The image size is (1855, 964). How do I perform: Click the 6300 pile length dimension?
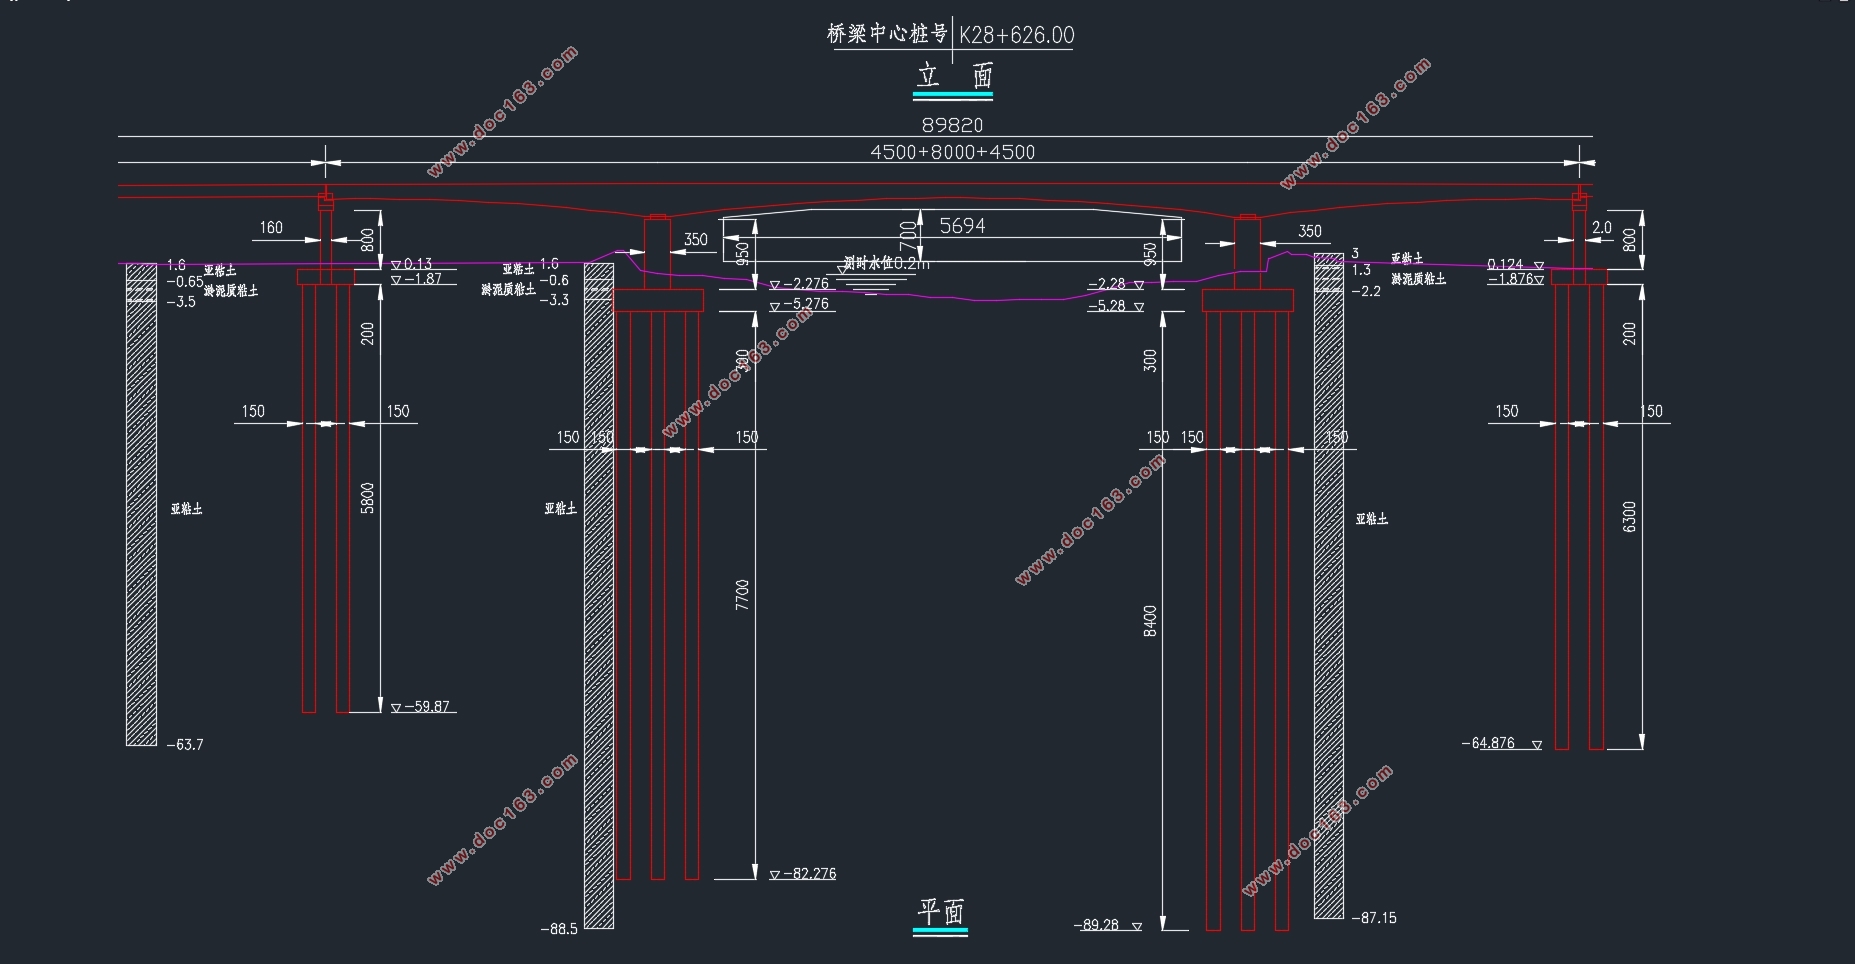[x=1630, y=516]
